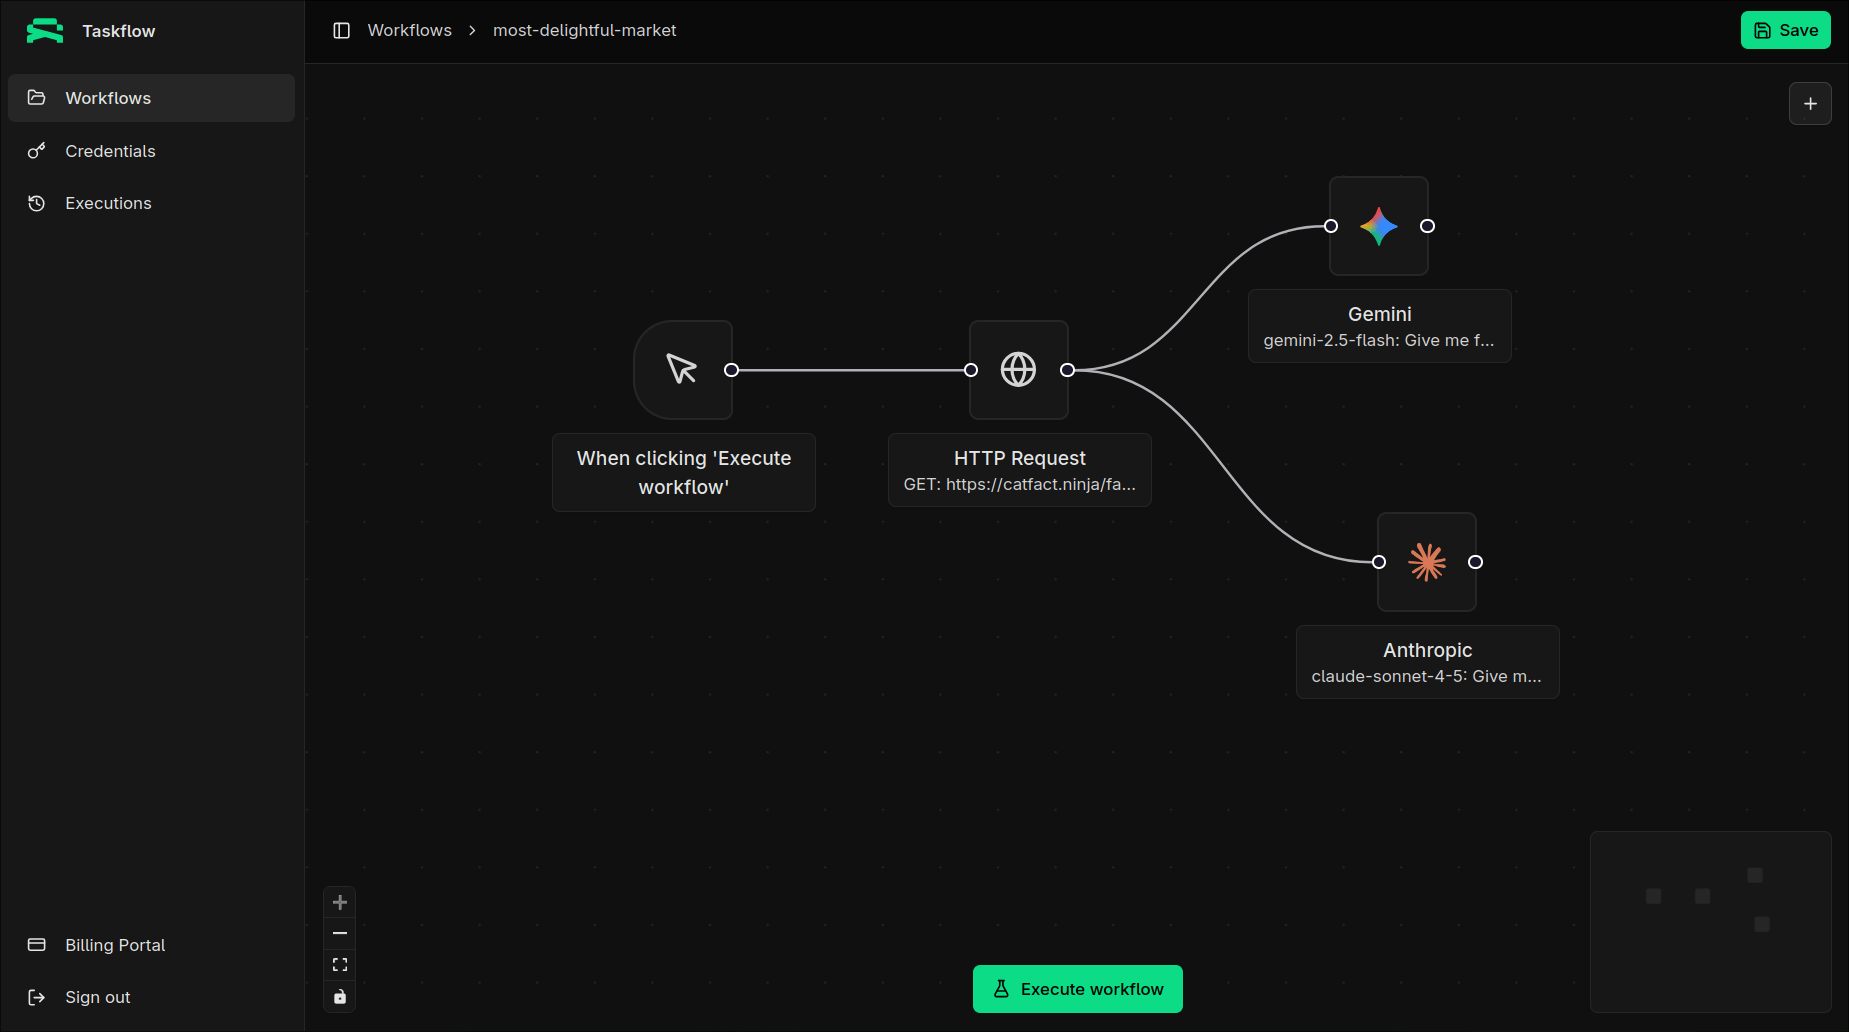This screenshot has height=1032, width=1849.
Task: Zoom in using the plus control
Action: coord(340,901)
